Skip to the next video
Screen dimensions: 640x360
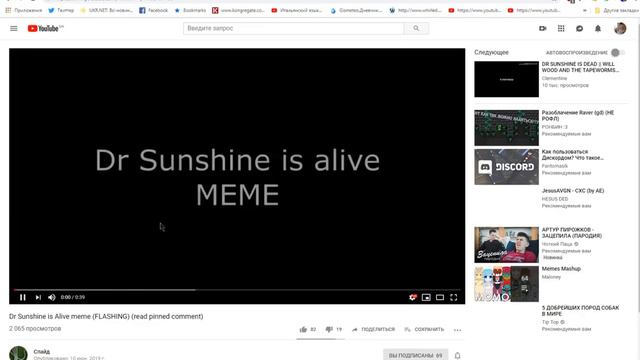click(x=38, y=297)
